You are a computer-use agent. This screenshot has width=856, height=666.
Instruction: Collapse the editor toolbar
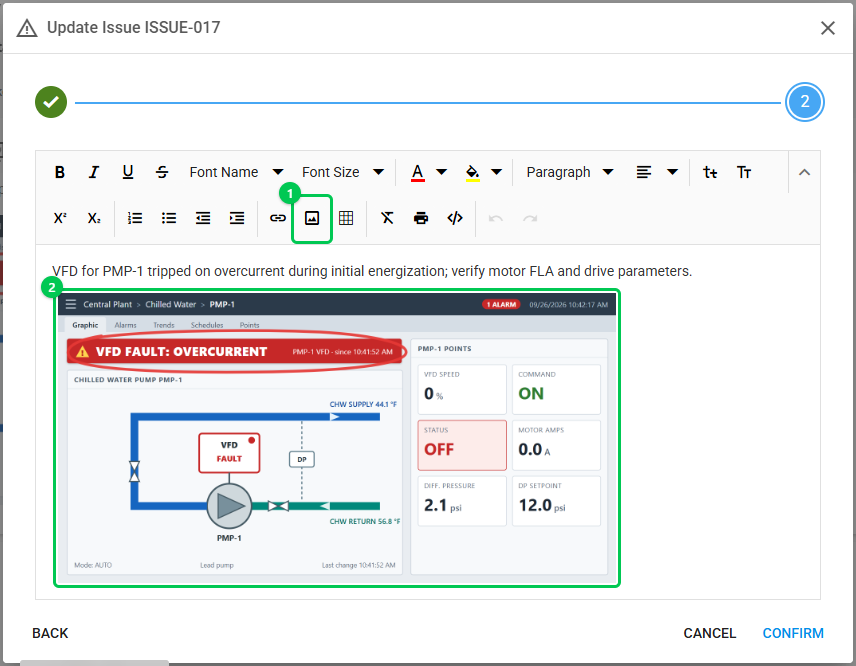click(x=804, y=173)
